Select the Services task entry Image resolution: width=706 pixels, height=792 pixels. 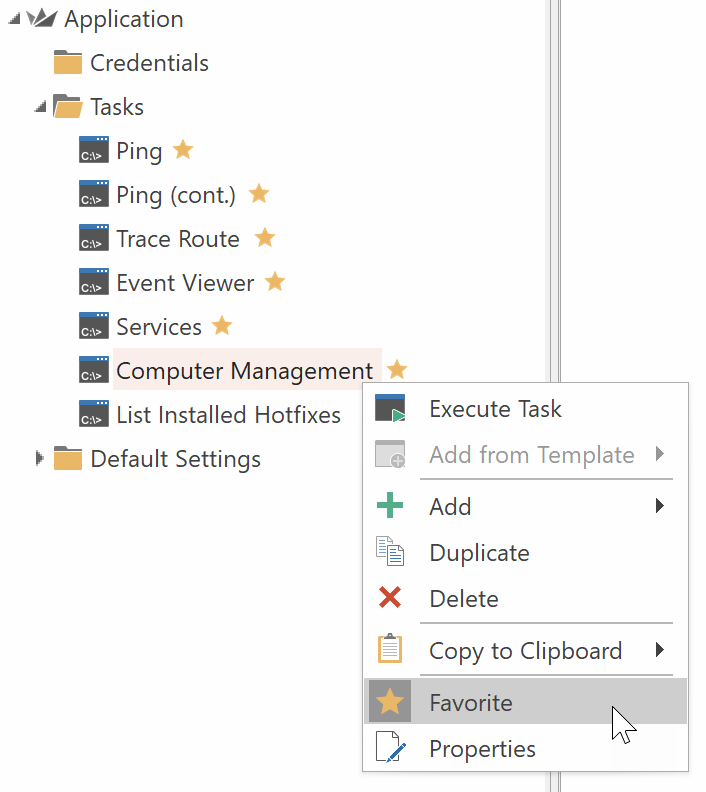point(158,327)
